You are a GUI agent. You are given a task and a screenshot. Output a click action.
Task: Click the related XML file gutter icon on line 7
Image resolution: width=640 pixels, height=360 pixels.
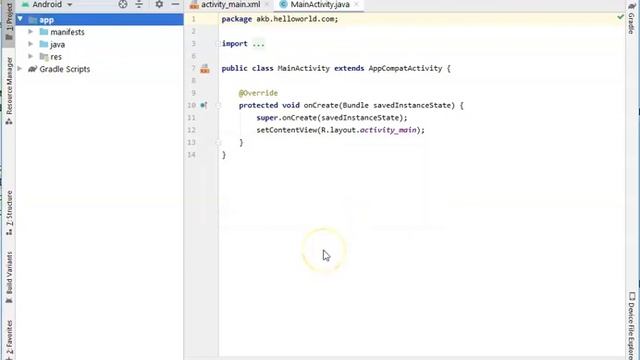(205, 69)
